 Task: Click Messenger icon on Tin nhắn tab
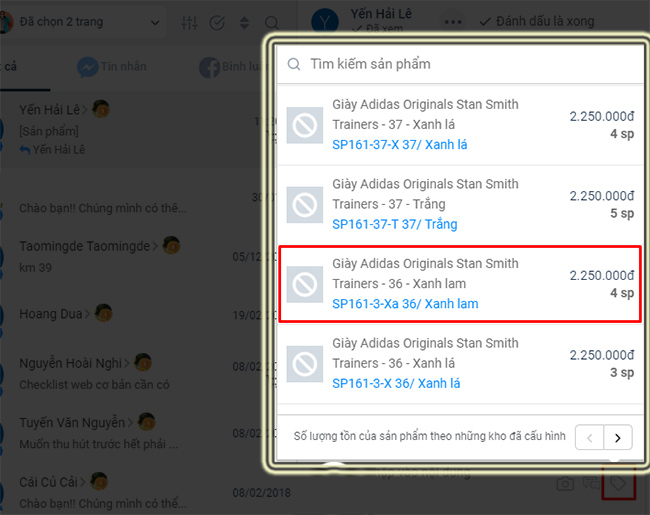[87, 67]
